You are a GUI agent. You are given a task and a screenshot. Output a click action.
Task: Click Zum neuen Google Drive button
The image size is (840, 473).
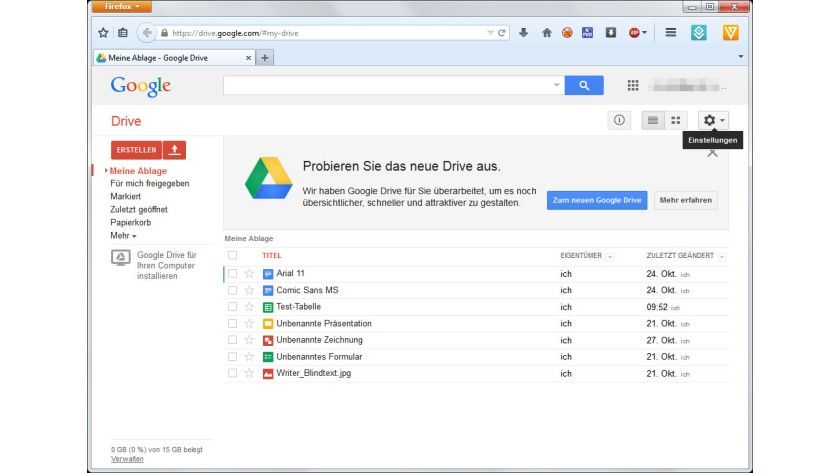tap(597, 200)
